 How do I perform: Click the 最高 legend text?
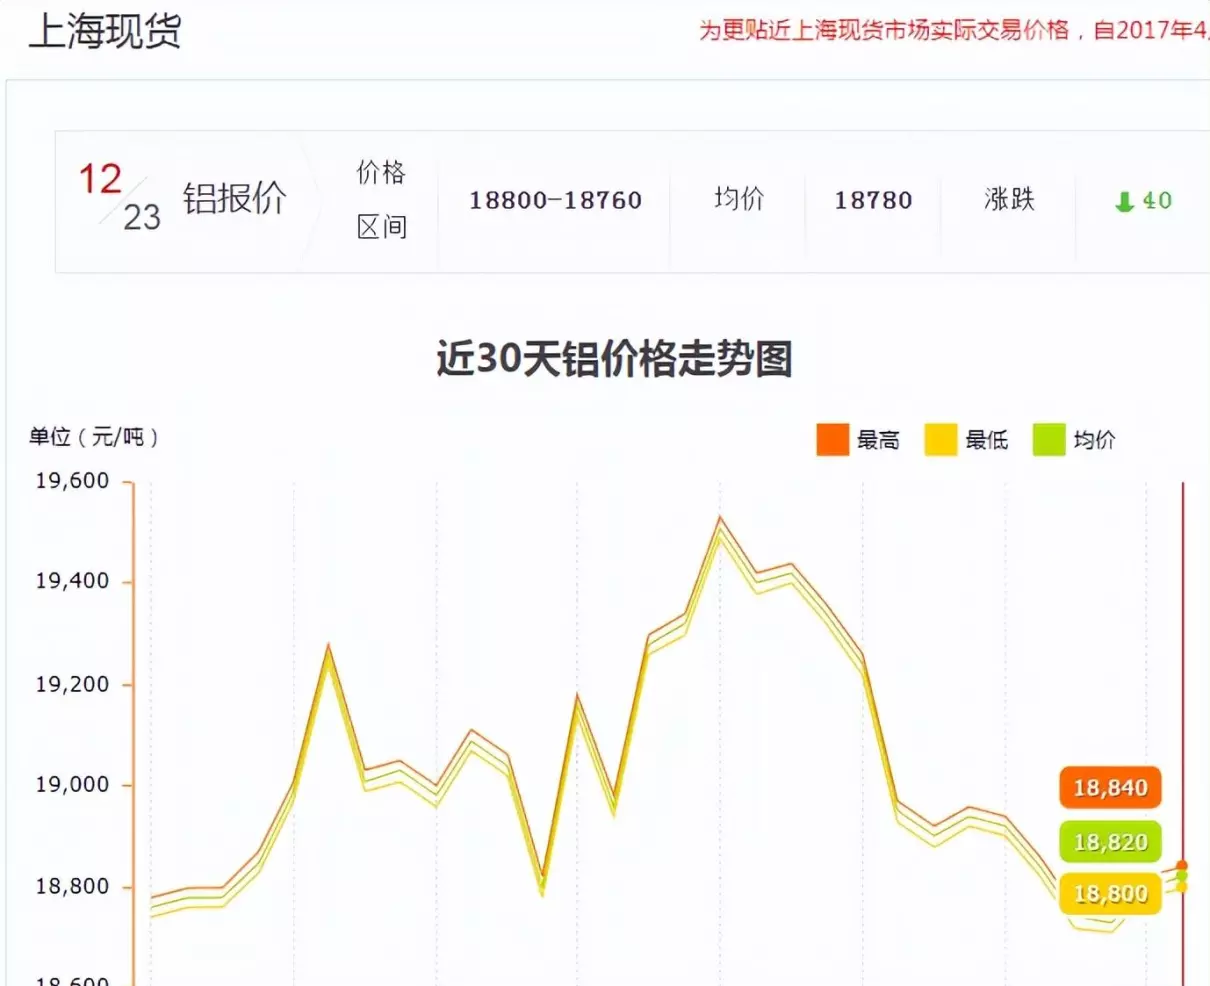(x=878, y=440)
